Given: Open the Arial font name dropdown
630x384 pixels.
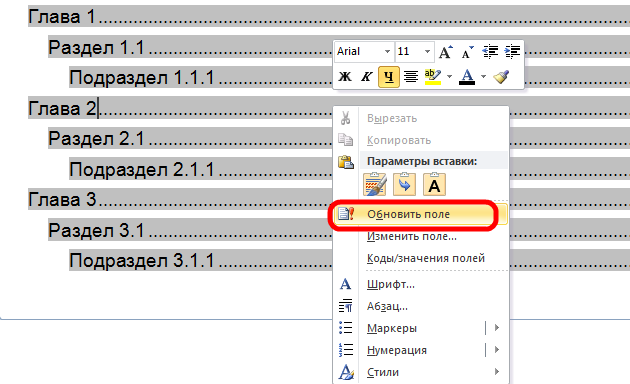Looking at the screenshot, I should pos(387,51).
